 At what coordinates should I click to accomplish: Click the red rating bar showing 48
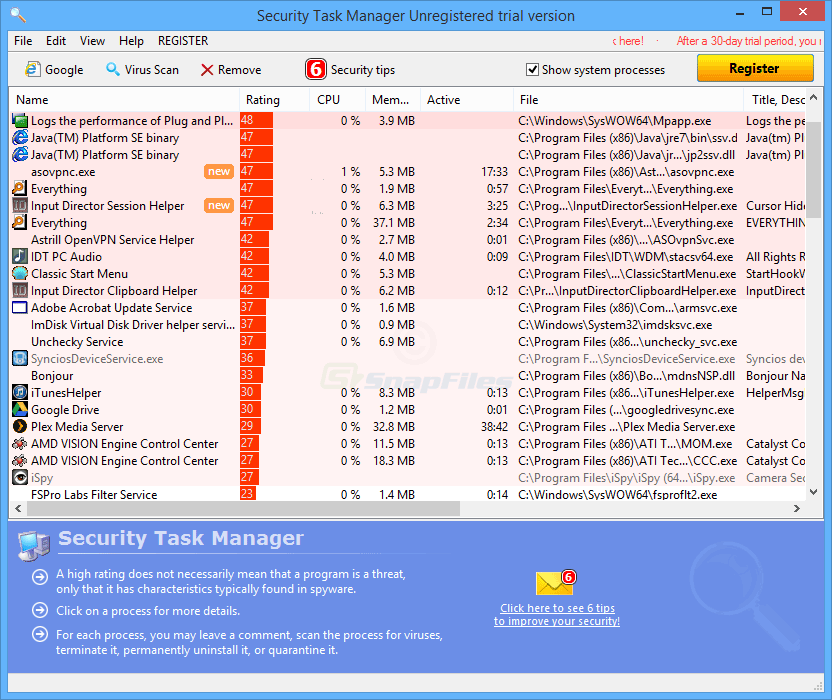coord(256,120)
